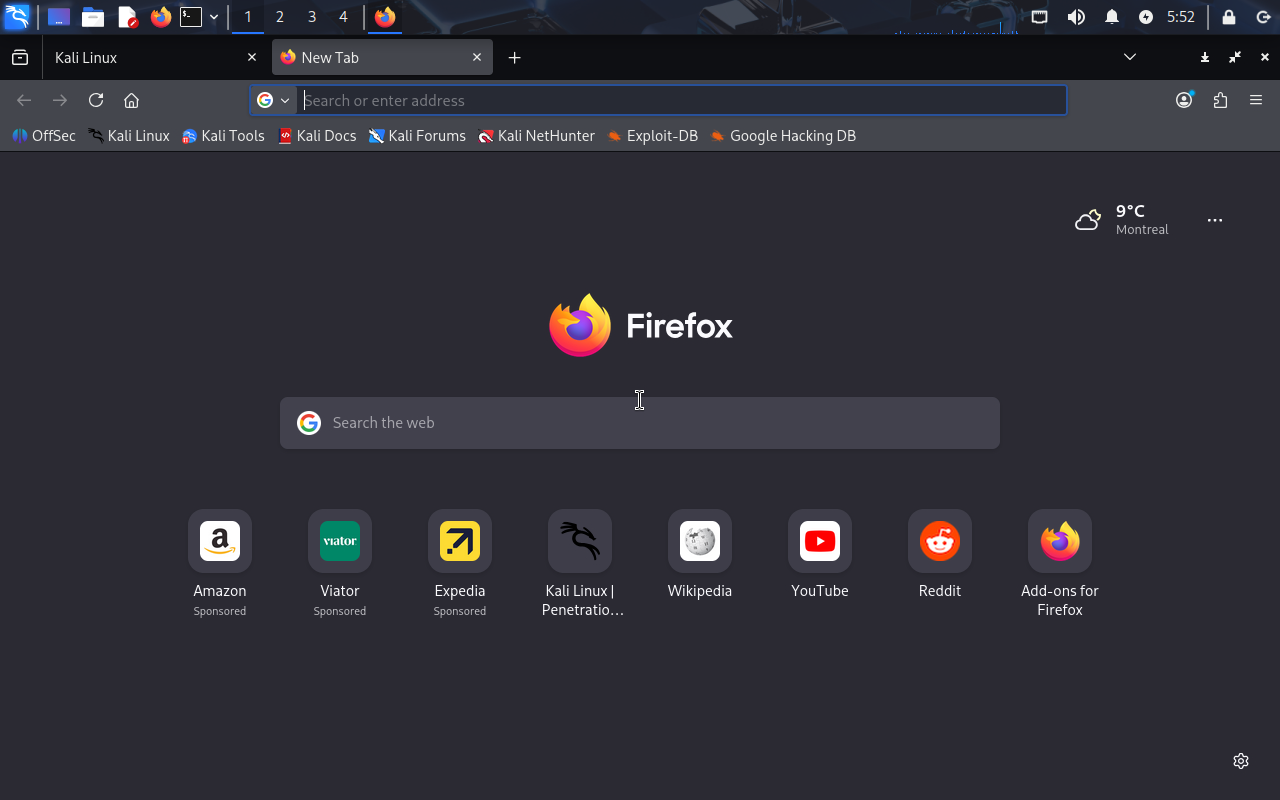Viewport: 1280px width, 800px height.
Task: Switch to the Kali Linux tab
Action: pyautogui.click(x=150, y=58)
